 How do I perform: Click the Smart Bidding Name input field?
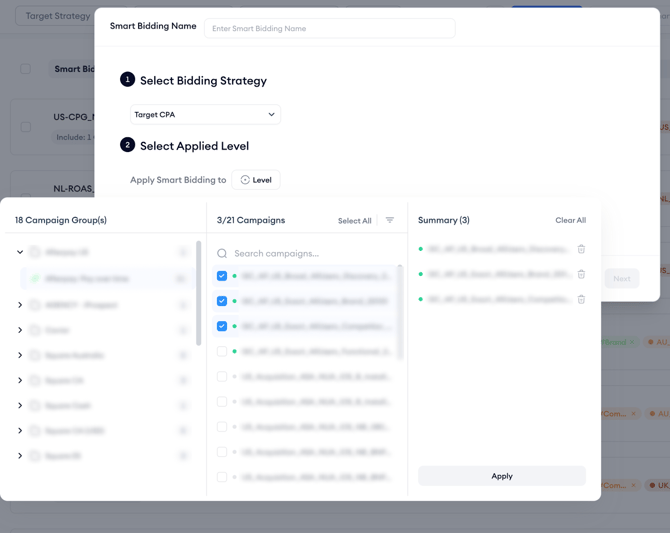[329, 29]
